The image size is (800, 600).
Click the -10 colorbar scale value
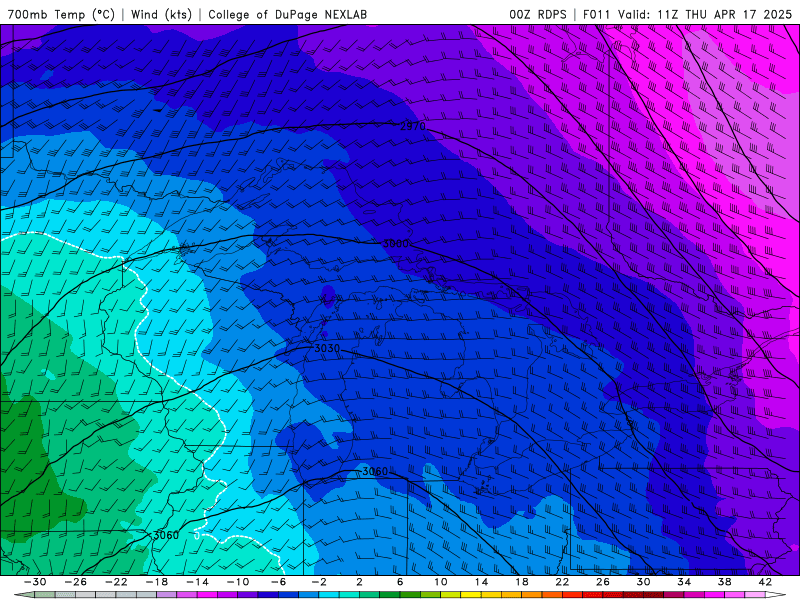pos(238,582)
